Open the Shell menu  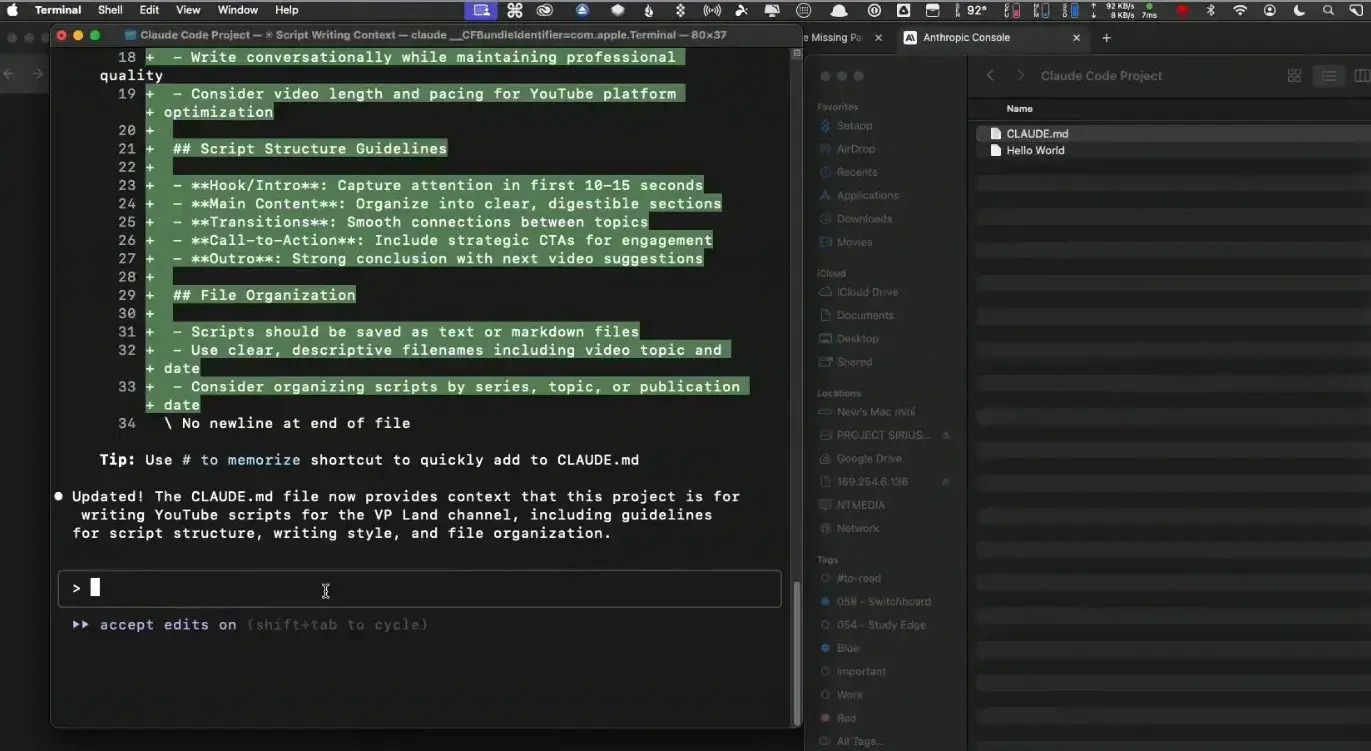coord(110,10)
